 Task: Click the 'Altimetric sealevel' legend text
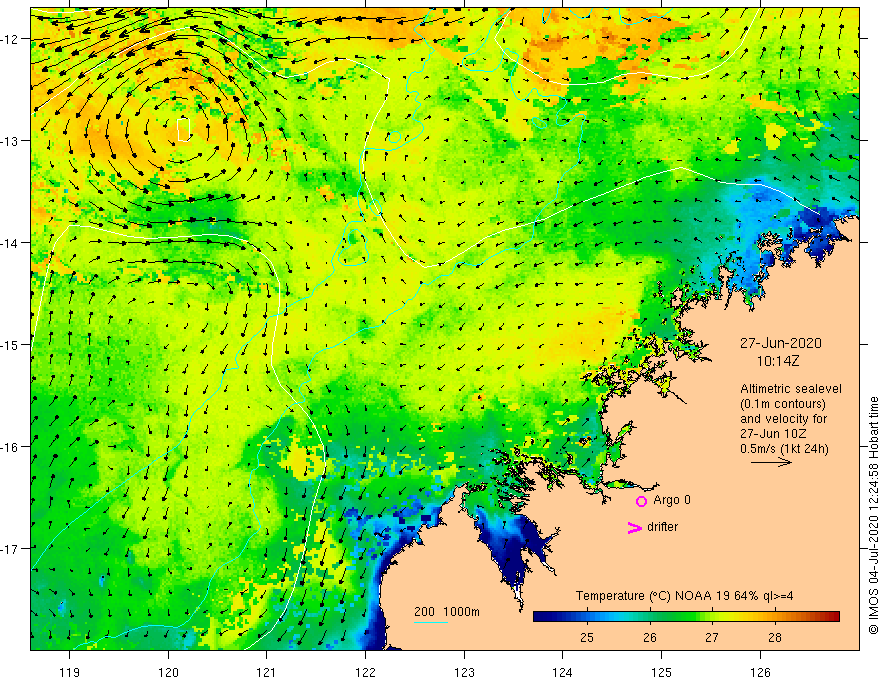click(x=791, y=389)
